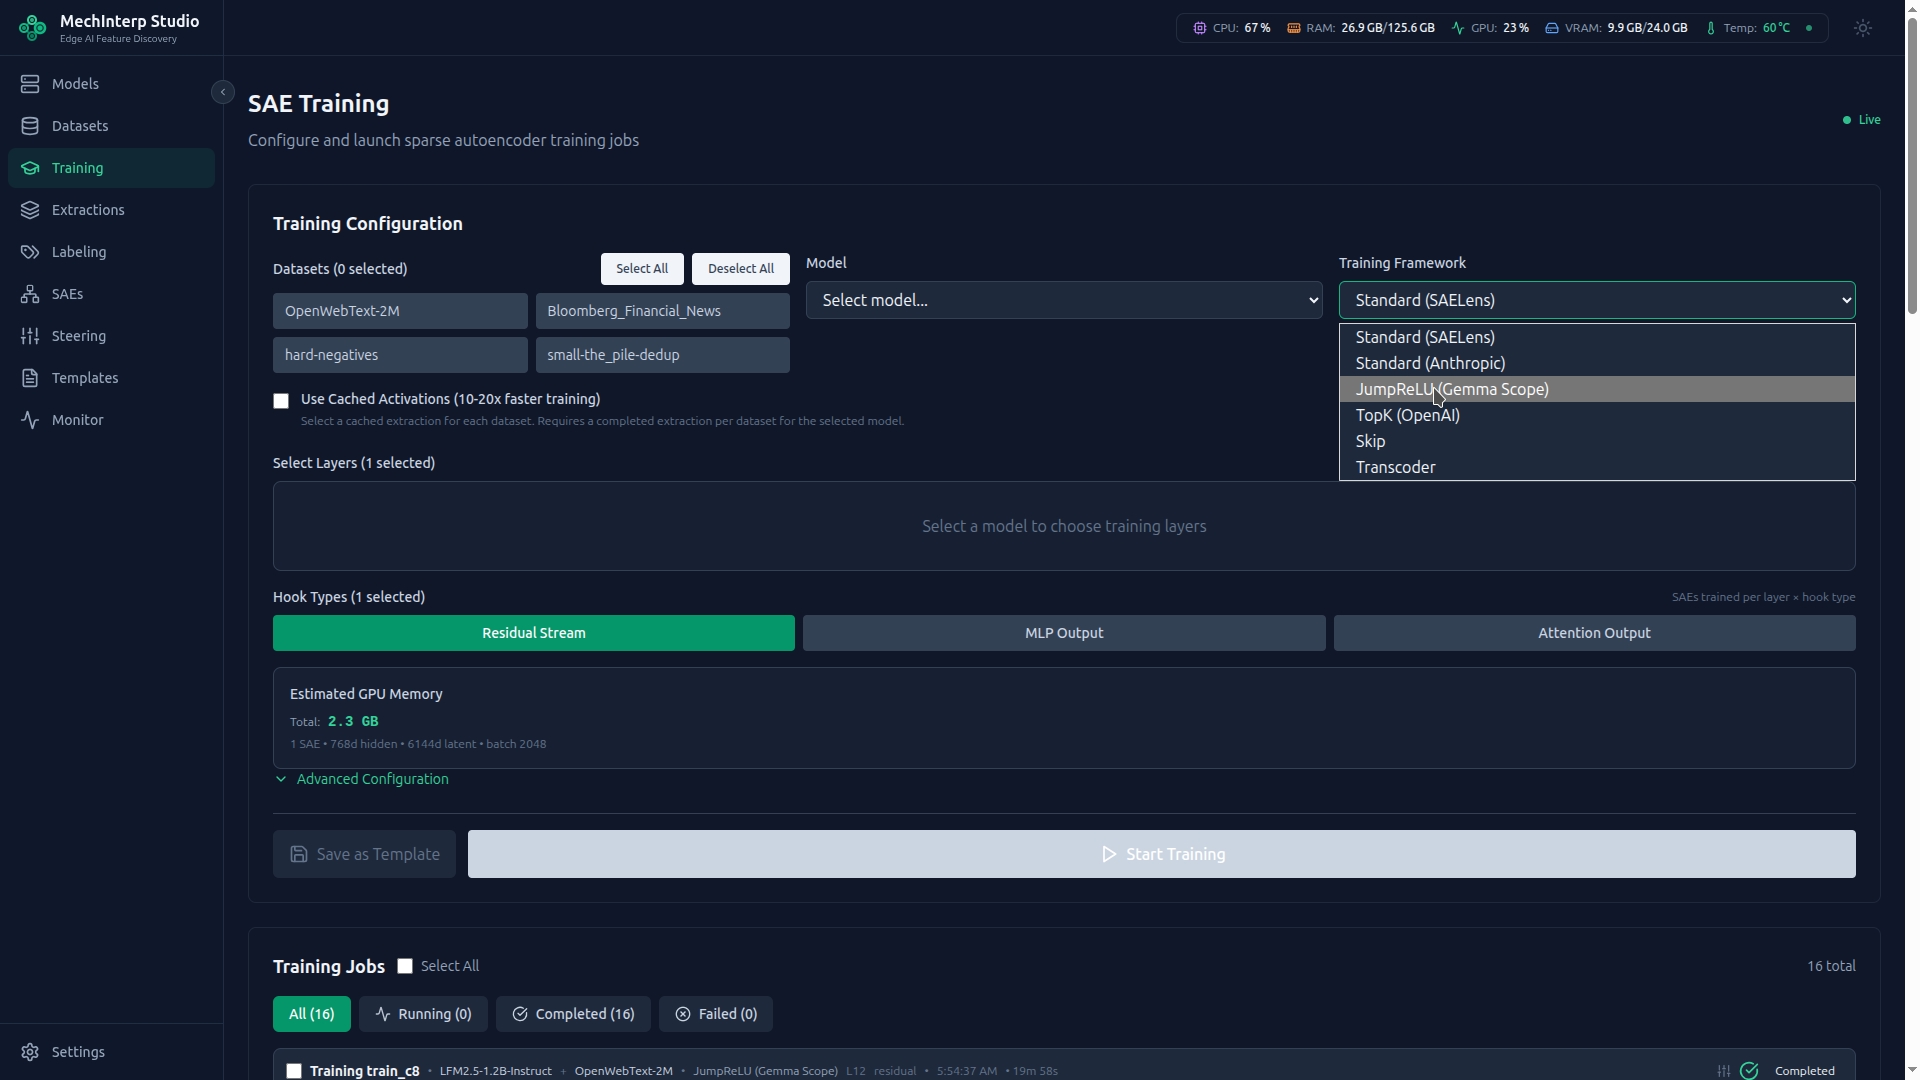
Task: Click the Estimated GPU Memory 2.3 GB value
Action: click(x=353, y=721)
